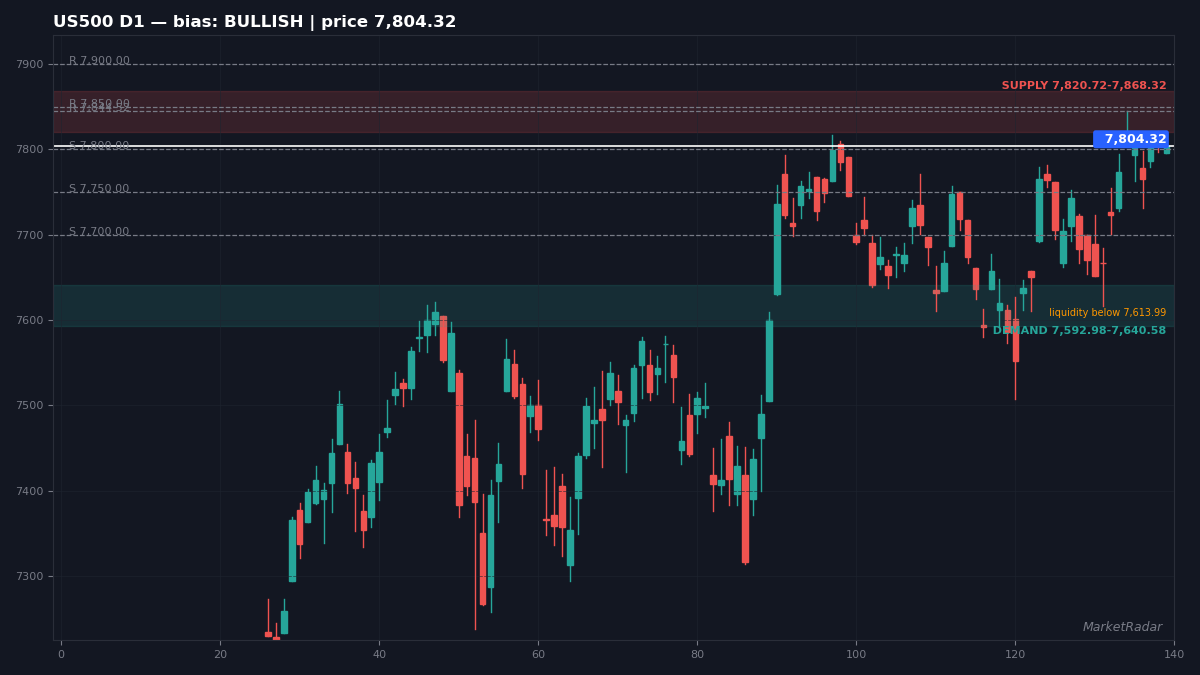1200x675 pixels.
Task: Select the 7500 y-axis tick label
Action: coord(30,405)
